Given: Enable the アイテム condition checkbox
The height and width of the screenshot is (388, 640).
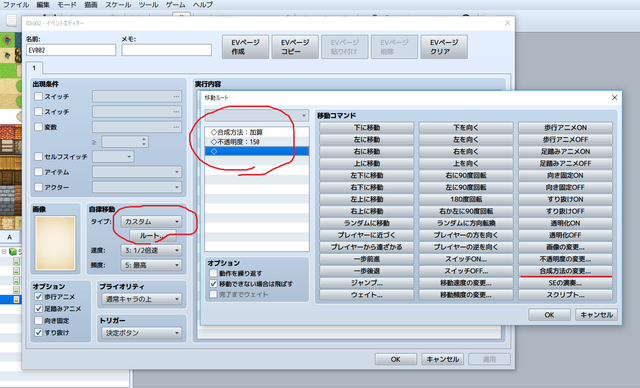Looking at the screenshot, I should pos(38,172).
